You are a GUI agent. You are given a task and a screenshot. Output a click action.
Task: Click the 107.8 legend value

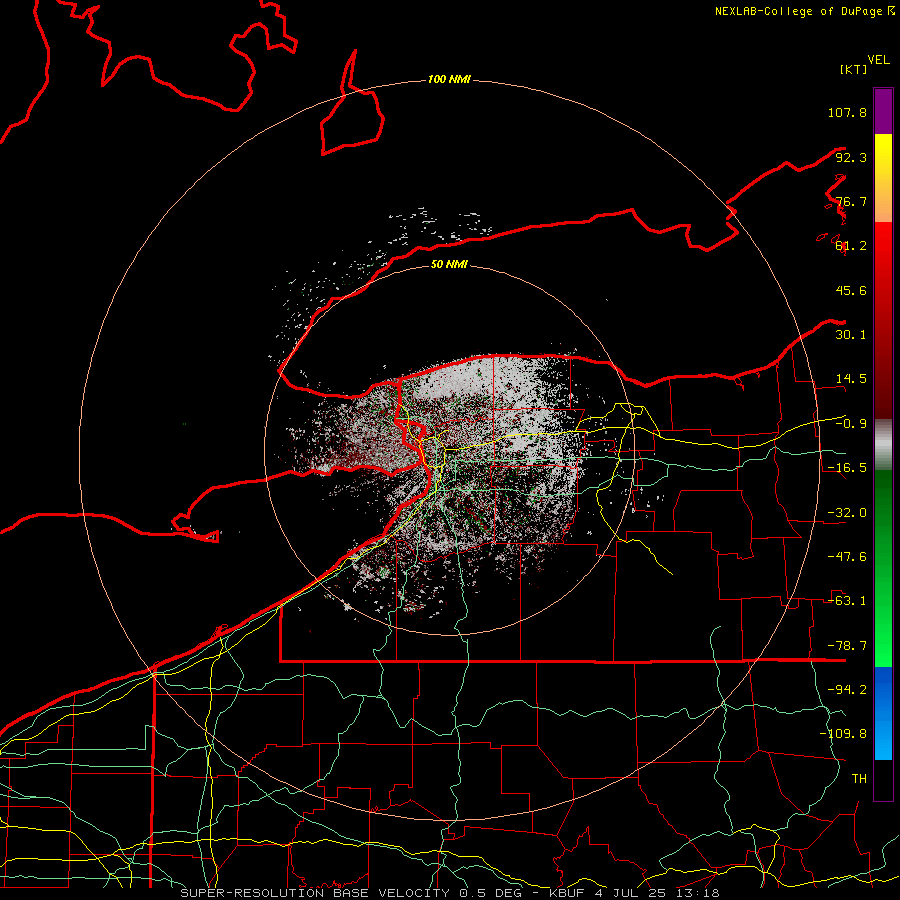point(847,112)
